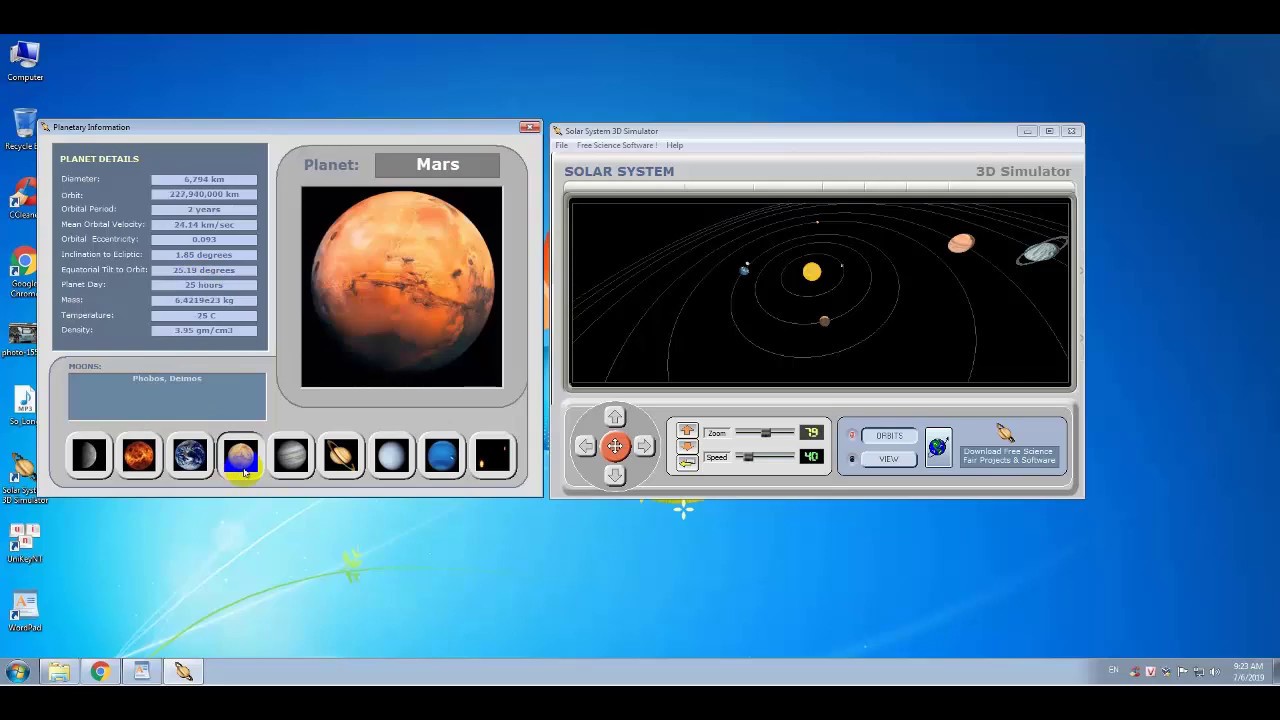
Task: Click the down arrow on the navigation pad
Action: (x=615, y=475)
